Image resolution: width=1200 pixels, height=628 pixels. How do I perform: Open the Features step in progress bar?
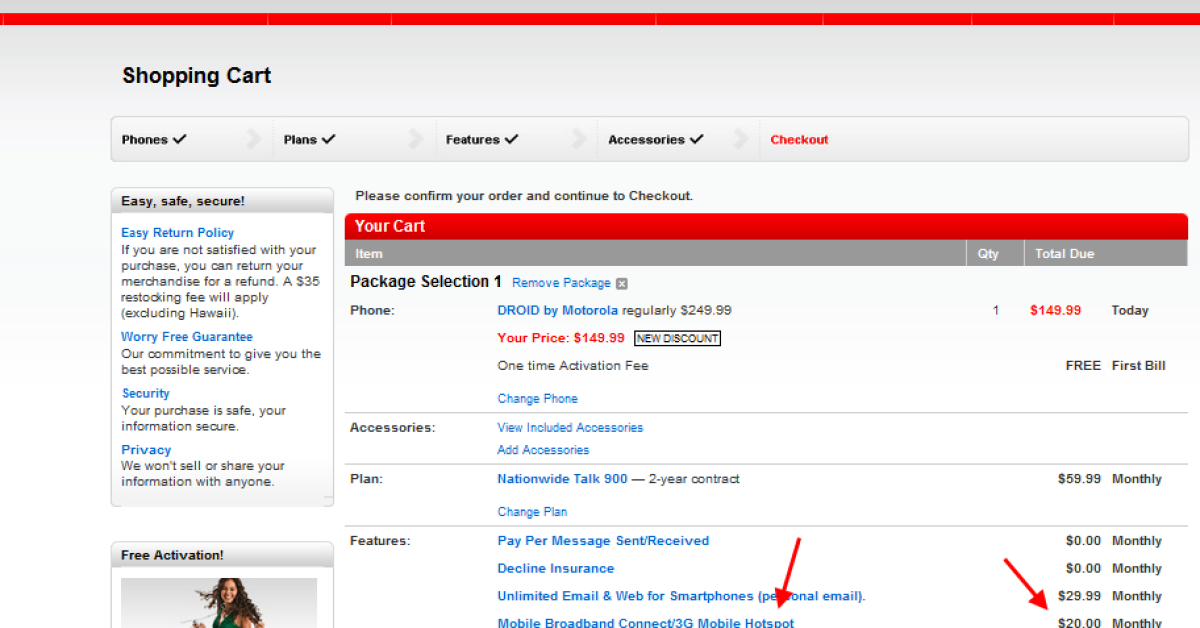[481, 140]
